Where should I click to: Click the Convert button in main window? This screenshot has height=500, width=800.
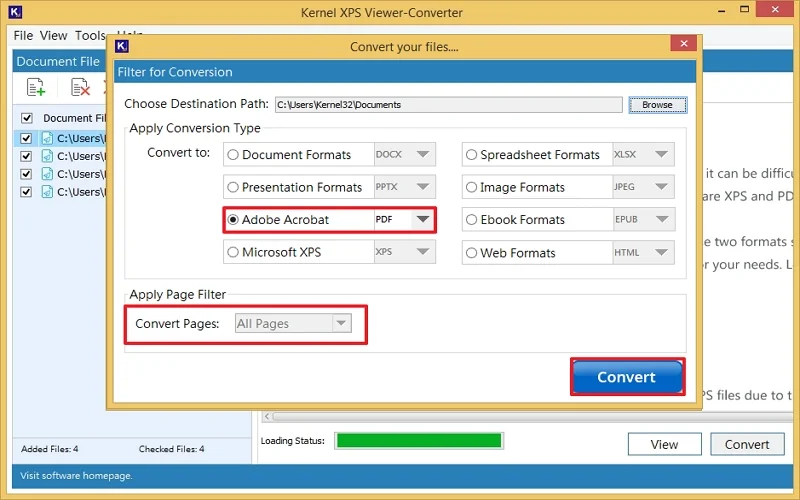(747, 444)
